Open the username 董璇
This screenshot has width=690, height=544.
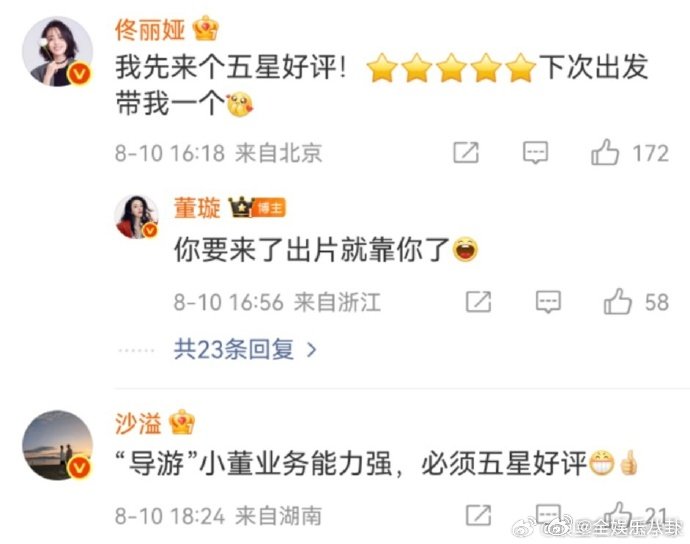197,208
